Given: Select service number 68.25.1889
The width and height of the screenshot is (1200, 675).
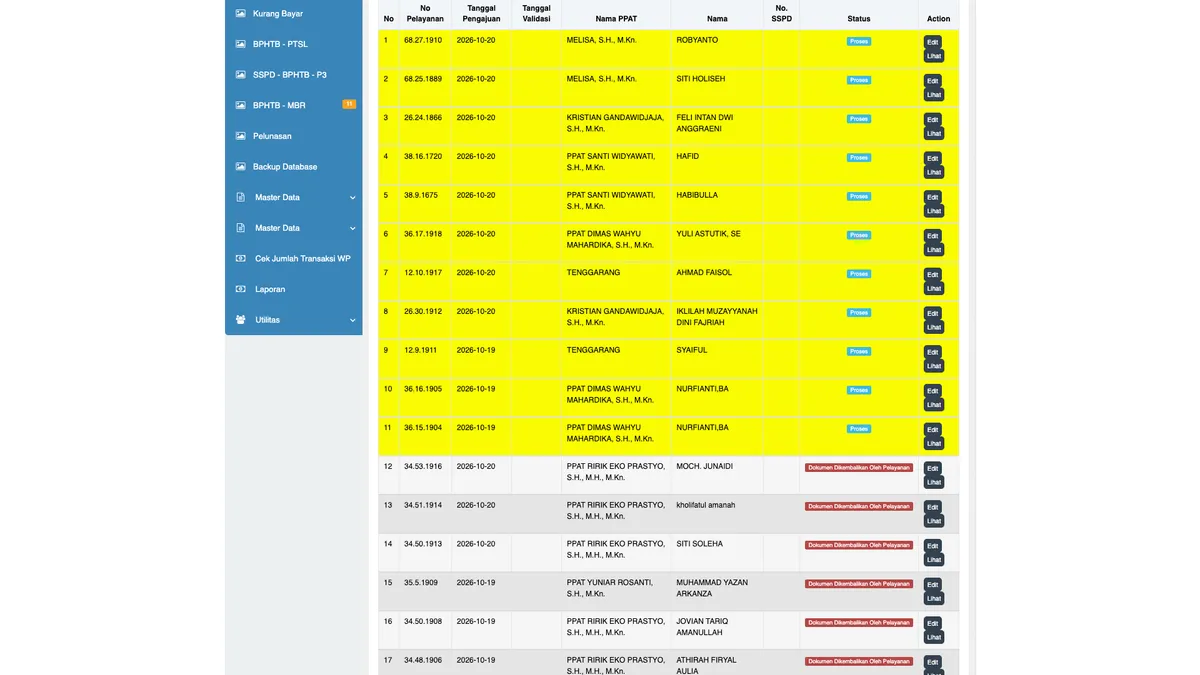Looking at the screenshot, I should click(x=423, y=79).
